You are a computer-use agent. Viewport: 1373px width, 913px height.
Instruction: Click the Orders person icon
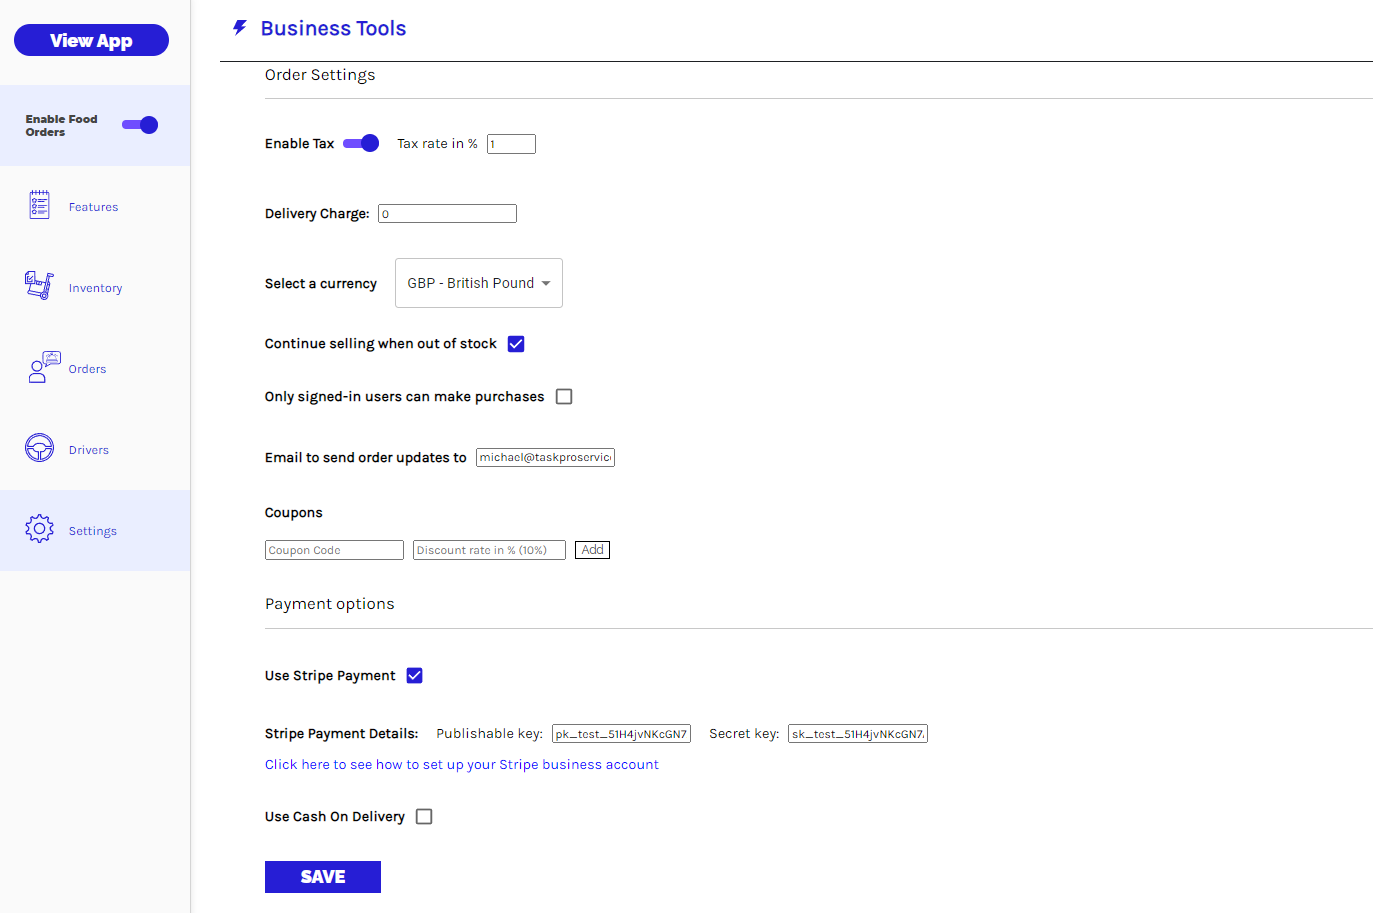pos(43,367)
